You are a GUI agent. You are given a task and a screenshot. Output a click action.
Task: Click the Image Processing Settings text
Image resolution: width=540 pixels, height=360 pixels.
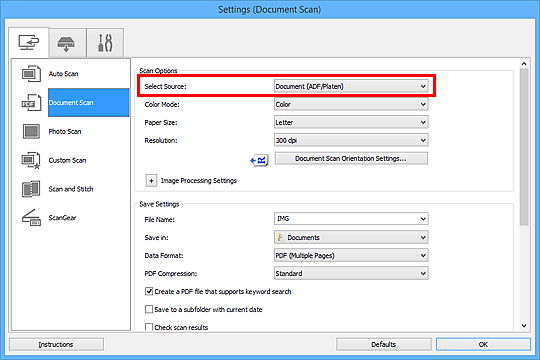199,181
